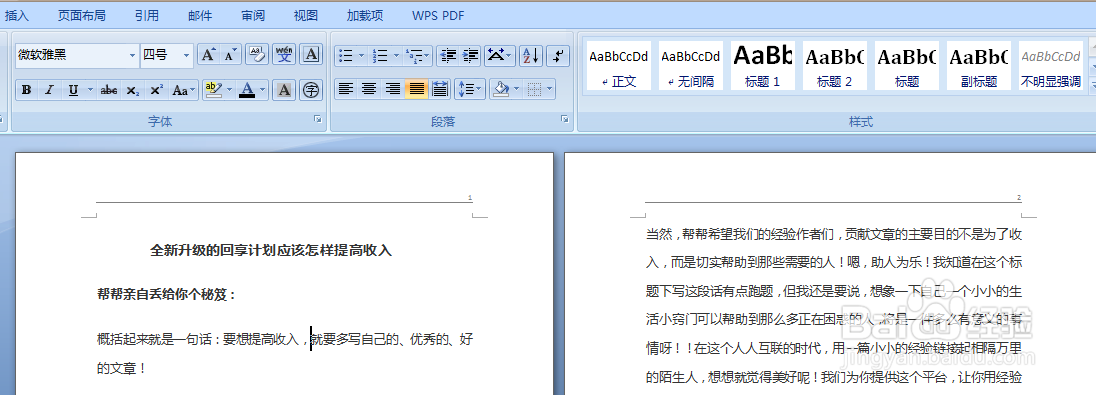Expand the bullet library dropdown arrow
The width and height of the screenshot is (1096, 395).
coord(361,55)
